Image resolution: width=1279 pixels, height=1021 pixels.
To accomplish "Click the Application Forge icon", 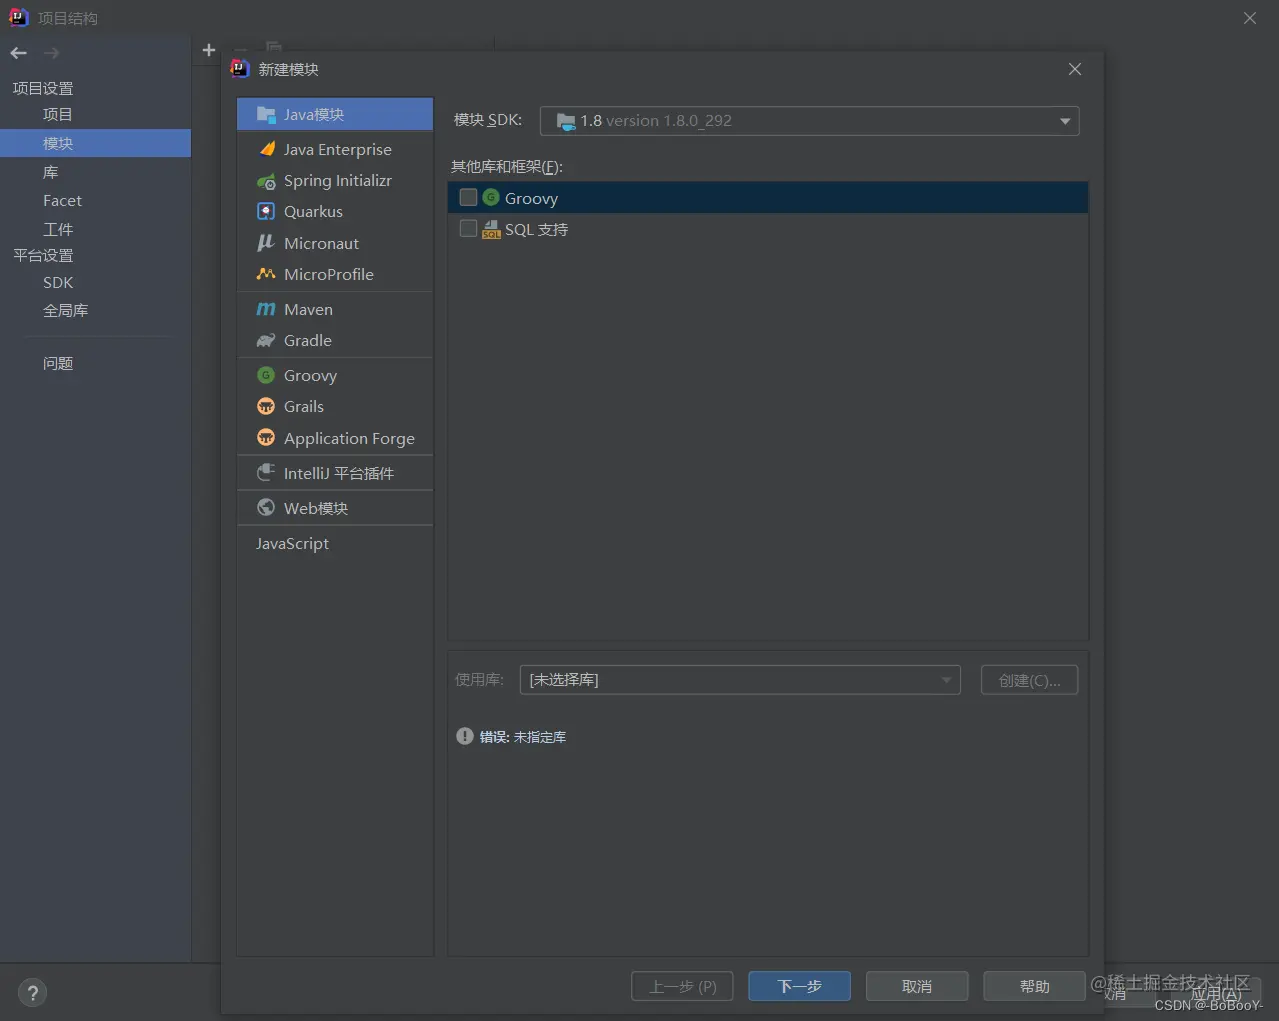I will tap(266, 438).
